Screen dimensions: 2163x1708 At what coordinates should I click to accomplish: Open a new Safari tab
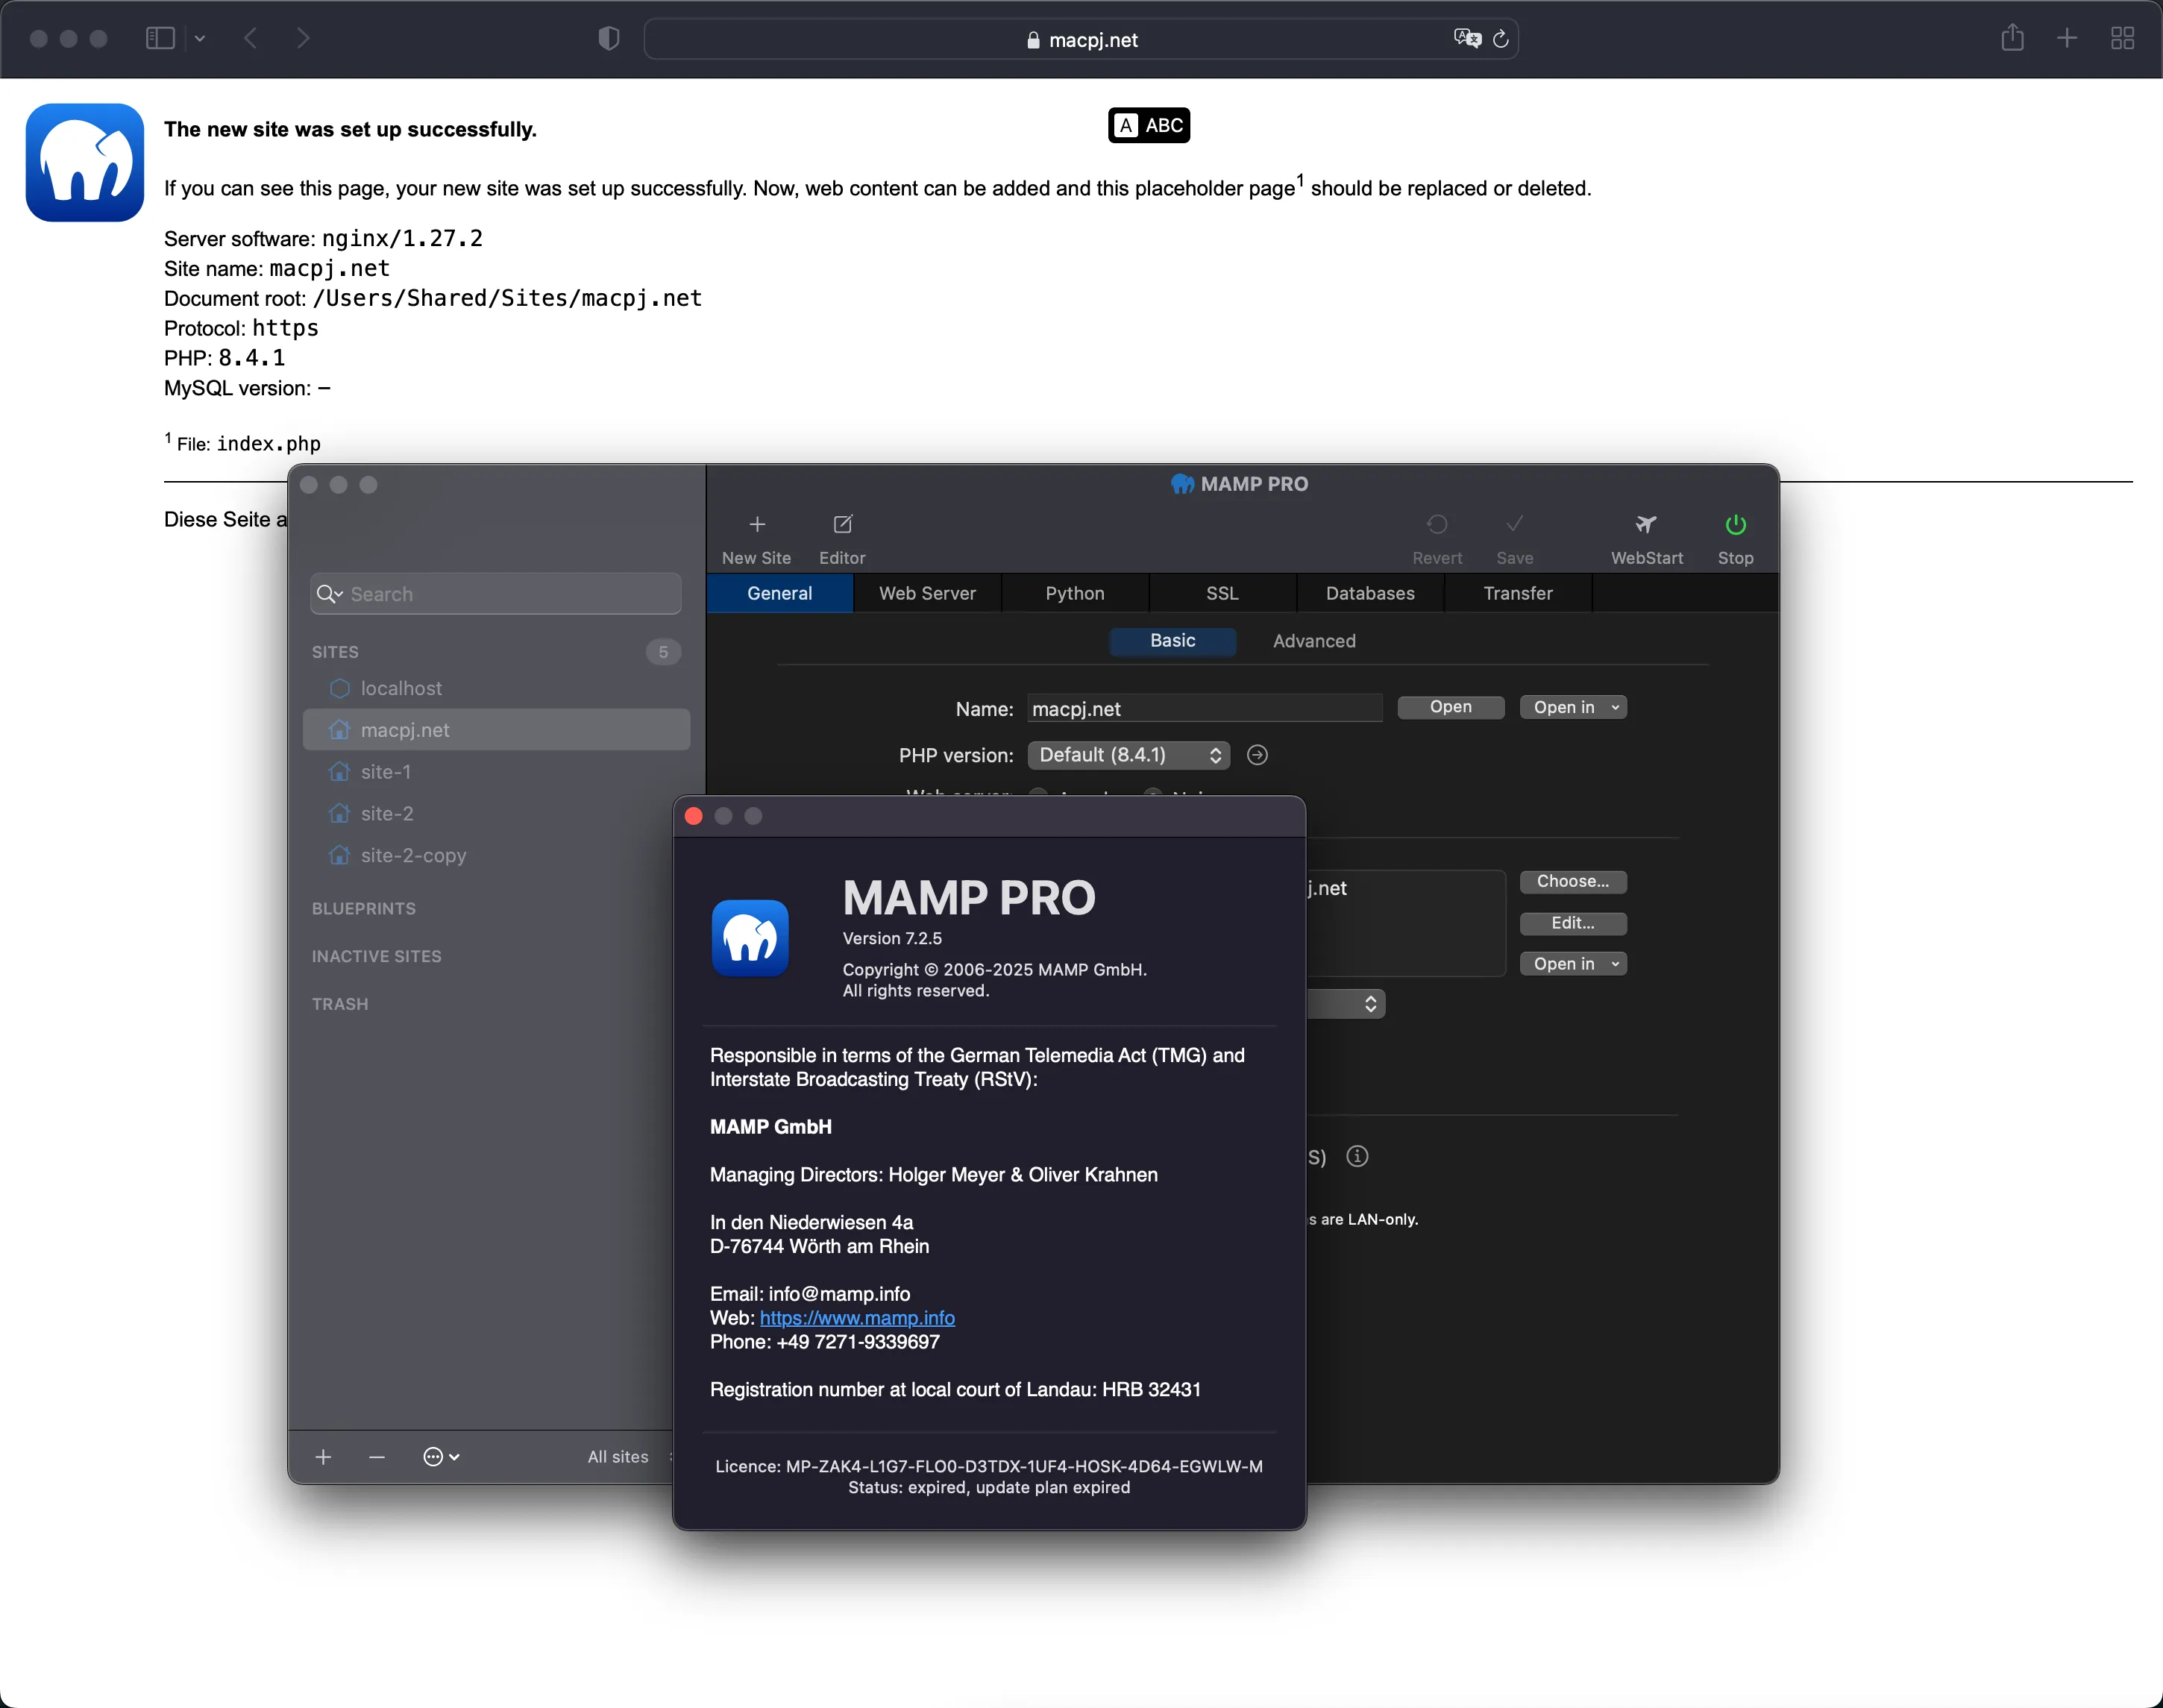tap(2067, 38)
